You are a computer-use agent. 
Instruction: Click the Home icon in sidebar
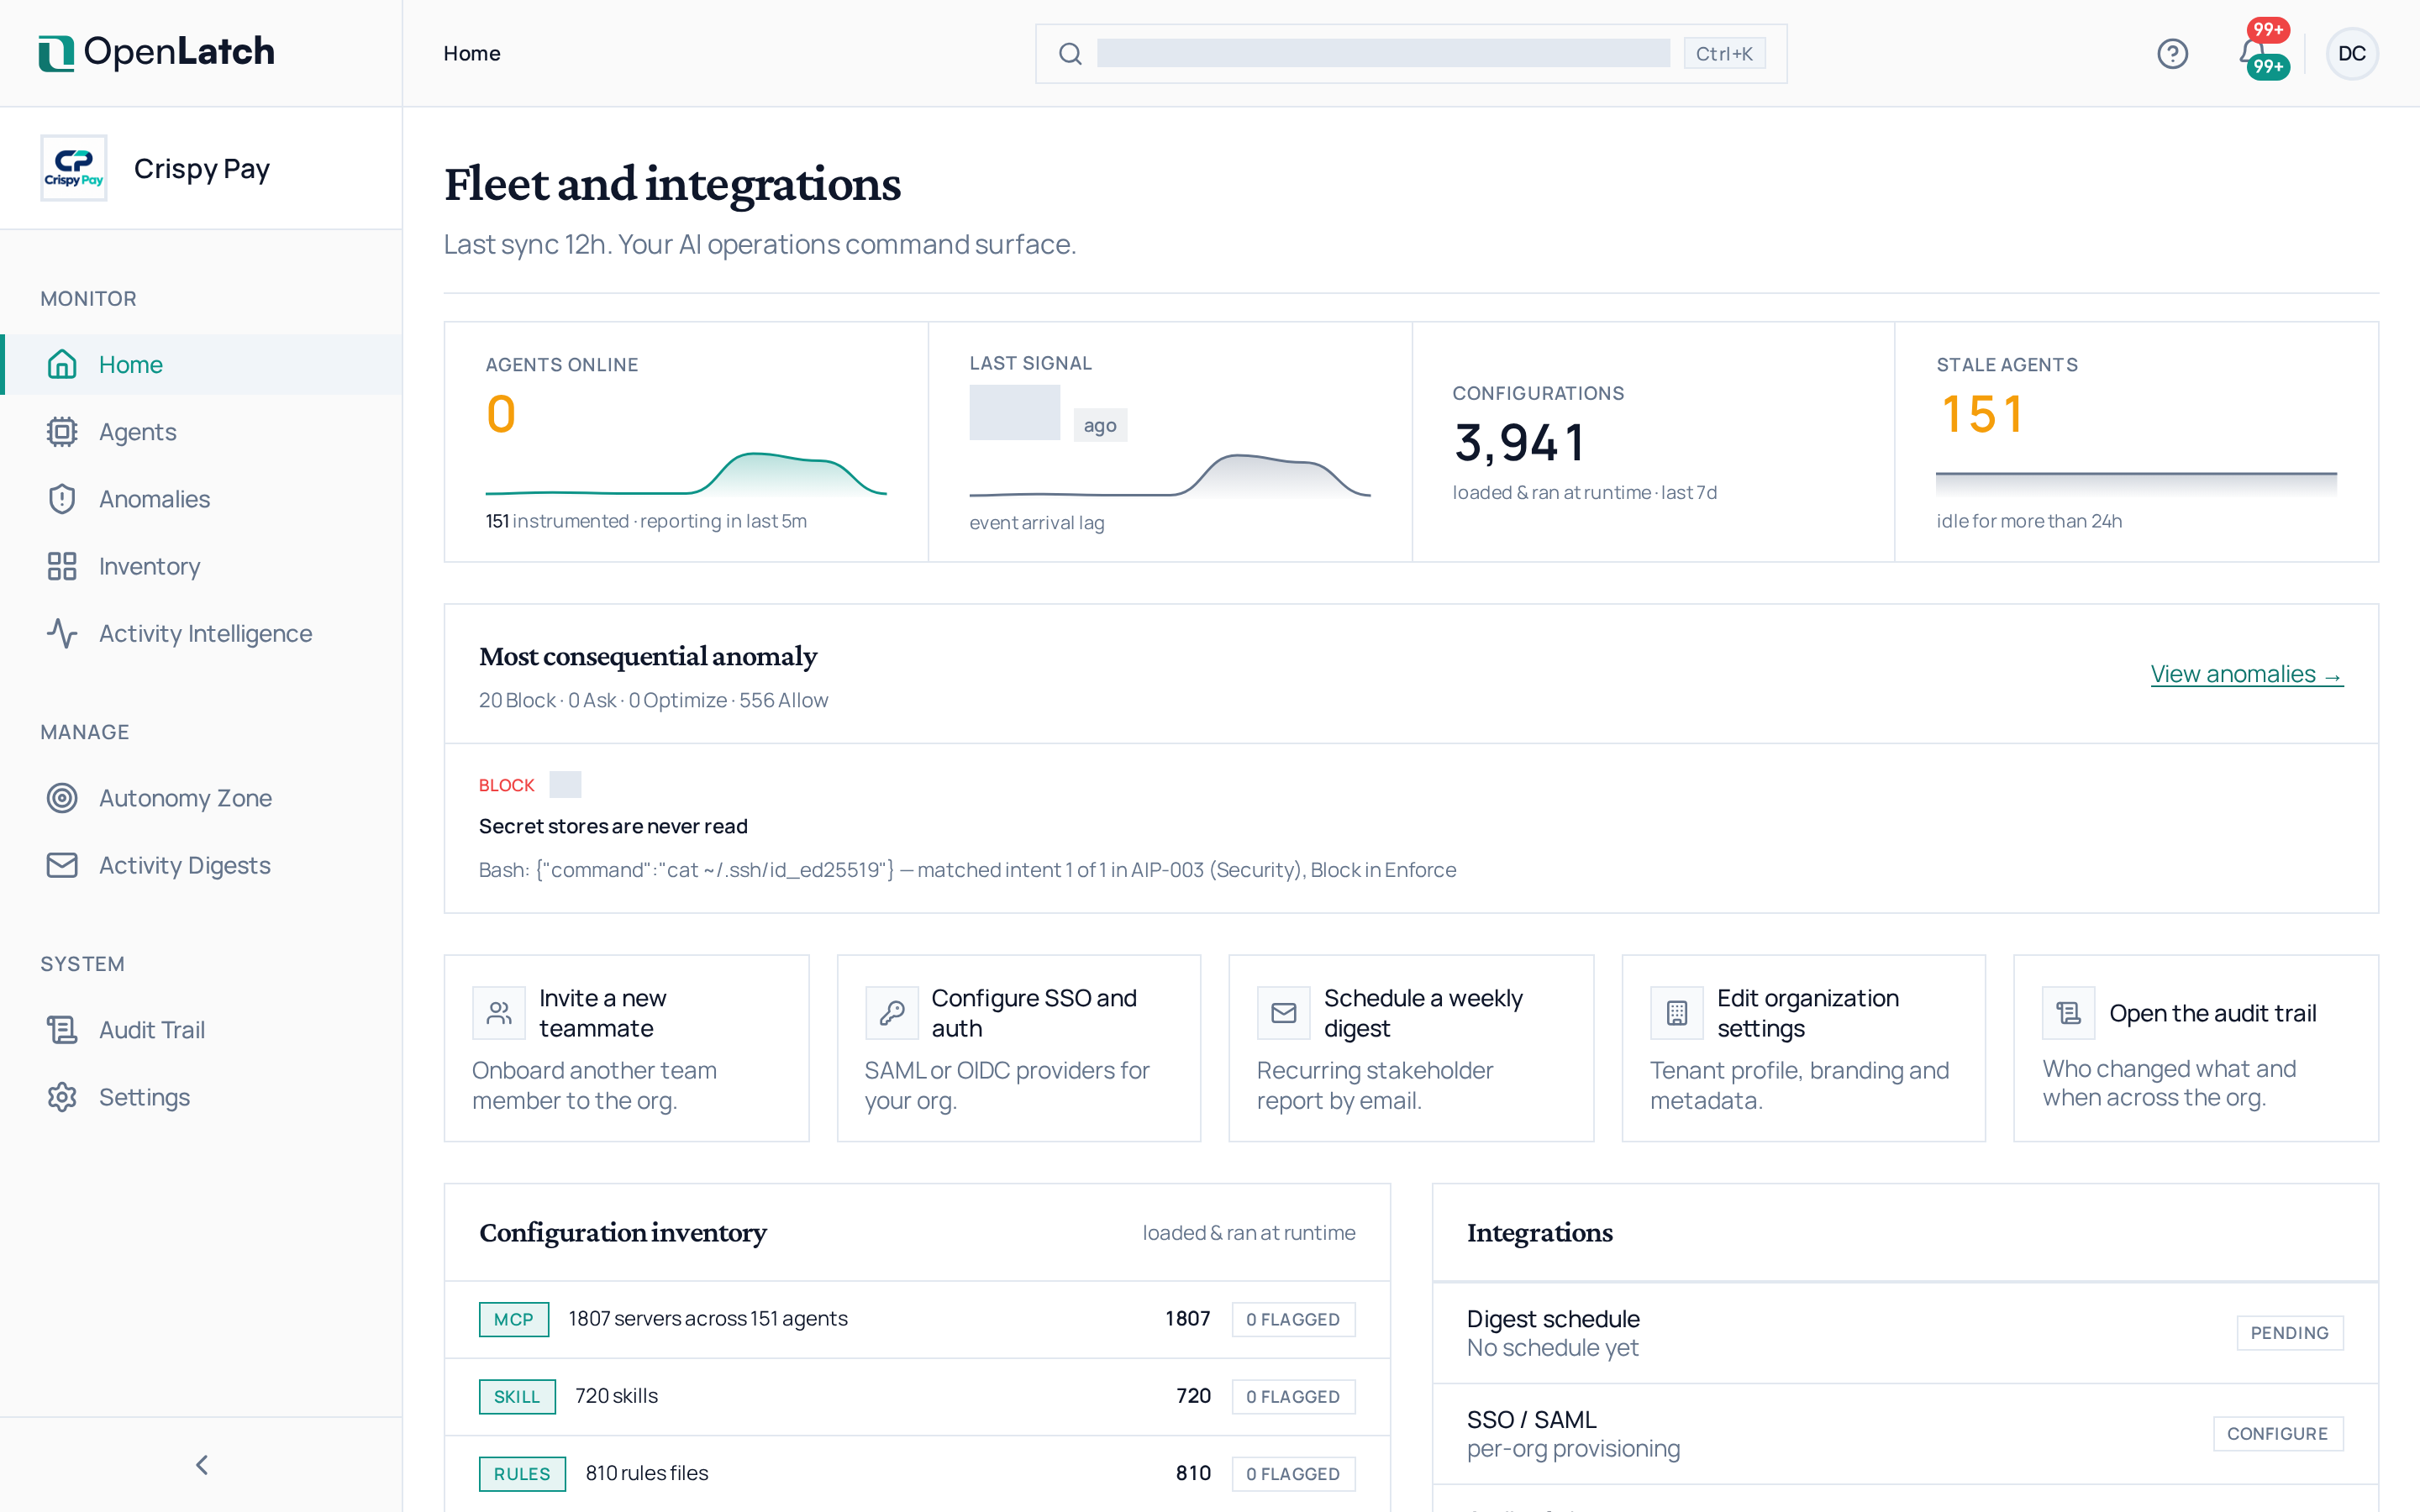click(62, 364)
